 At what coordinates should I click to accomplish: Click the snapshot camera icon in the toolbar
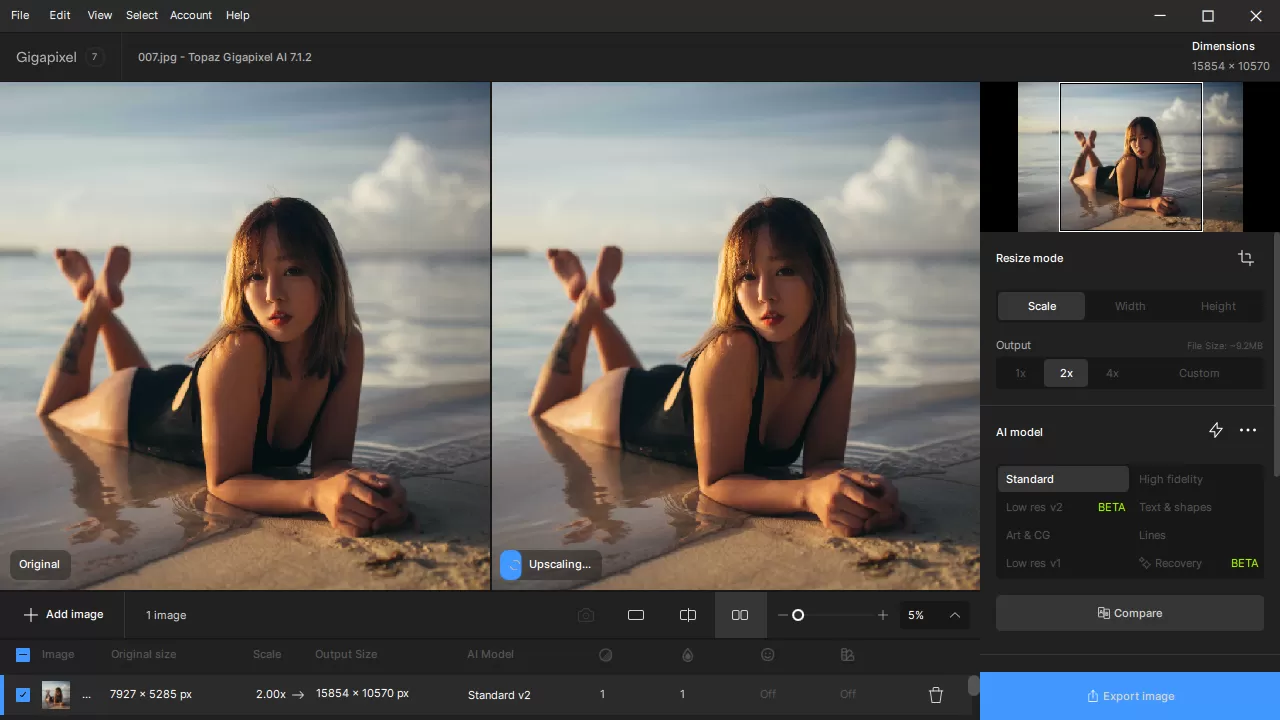point(586,615)
